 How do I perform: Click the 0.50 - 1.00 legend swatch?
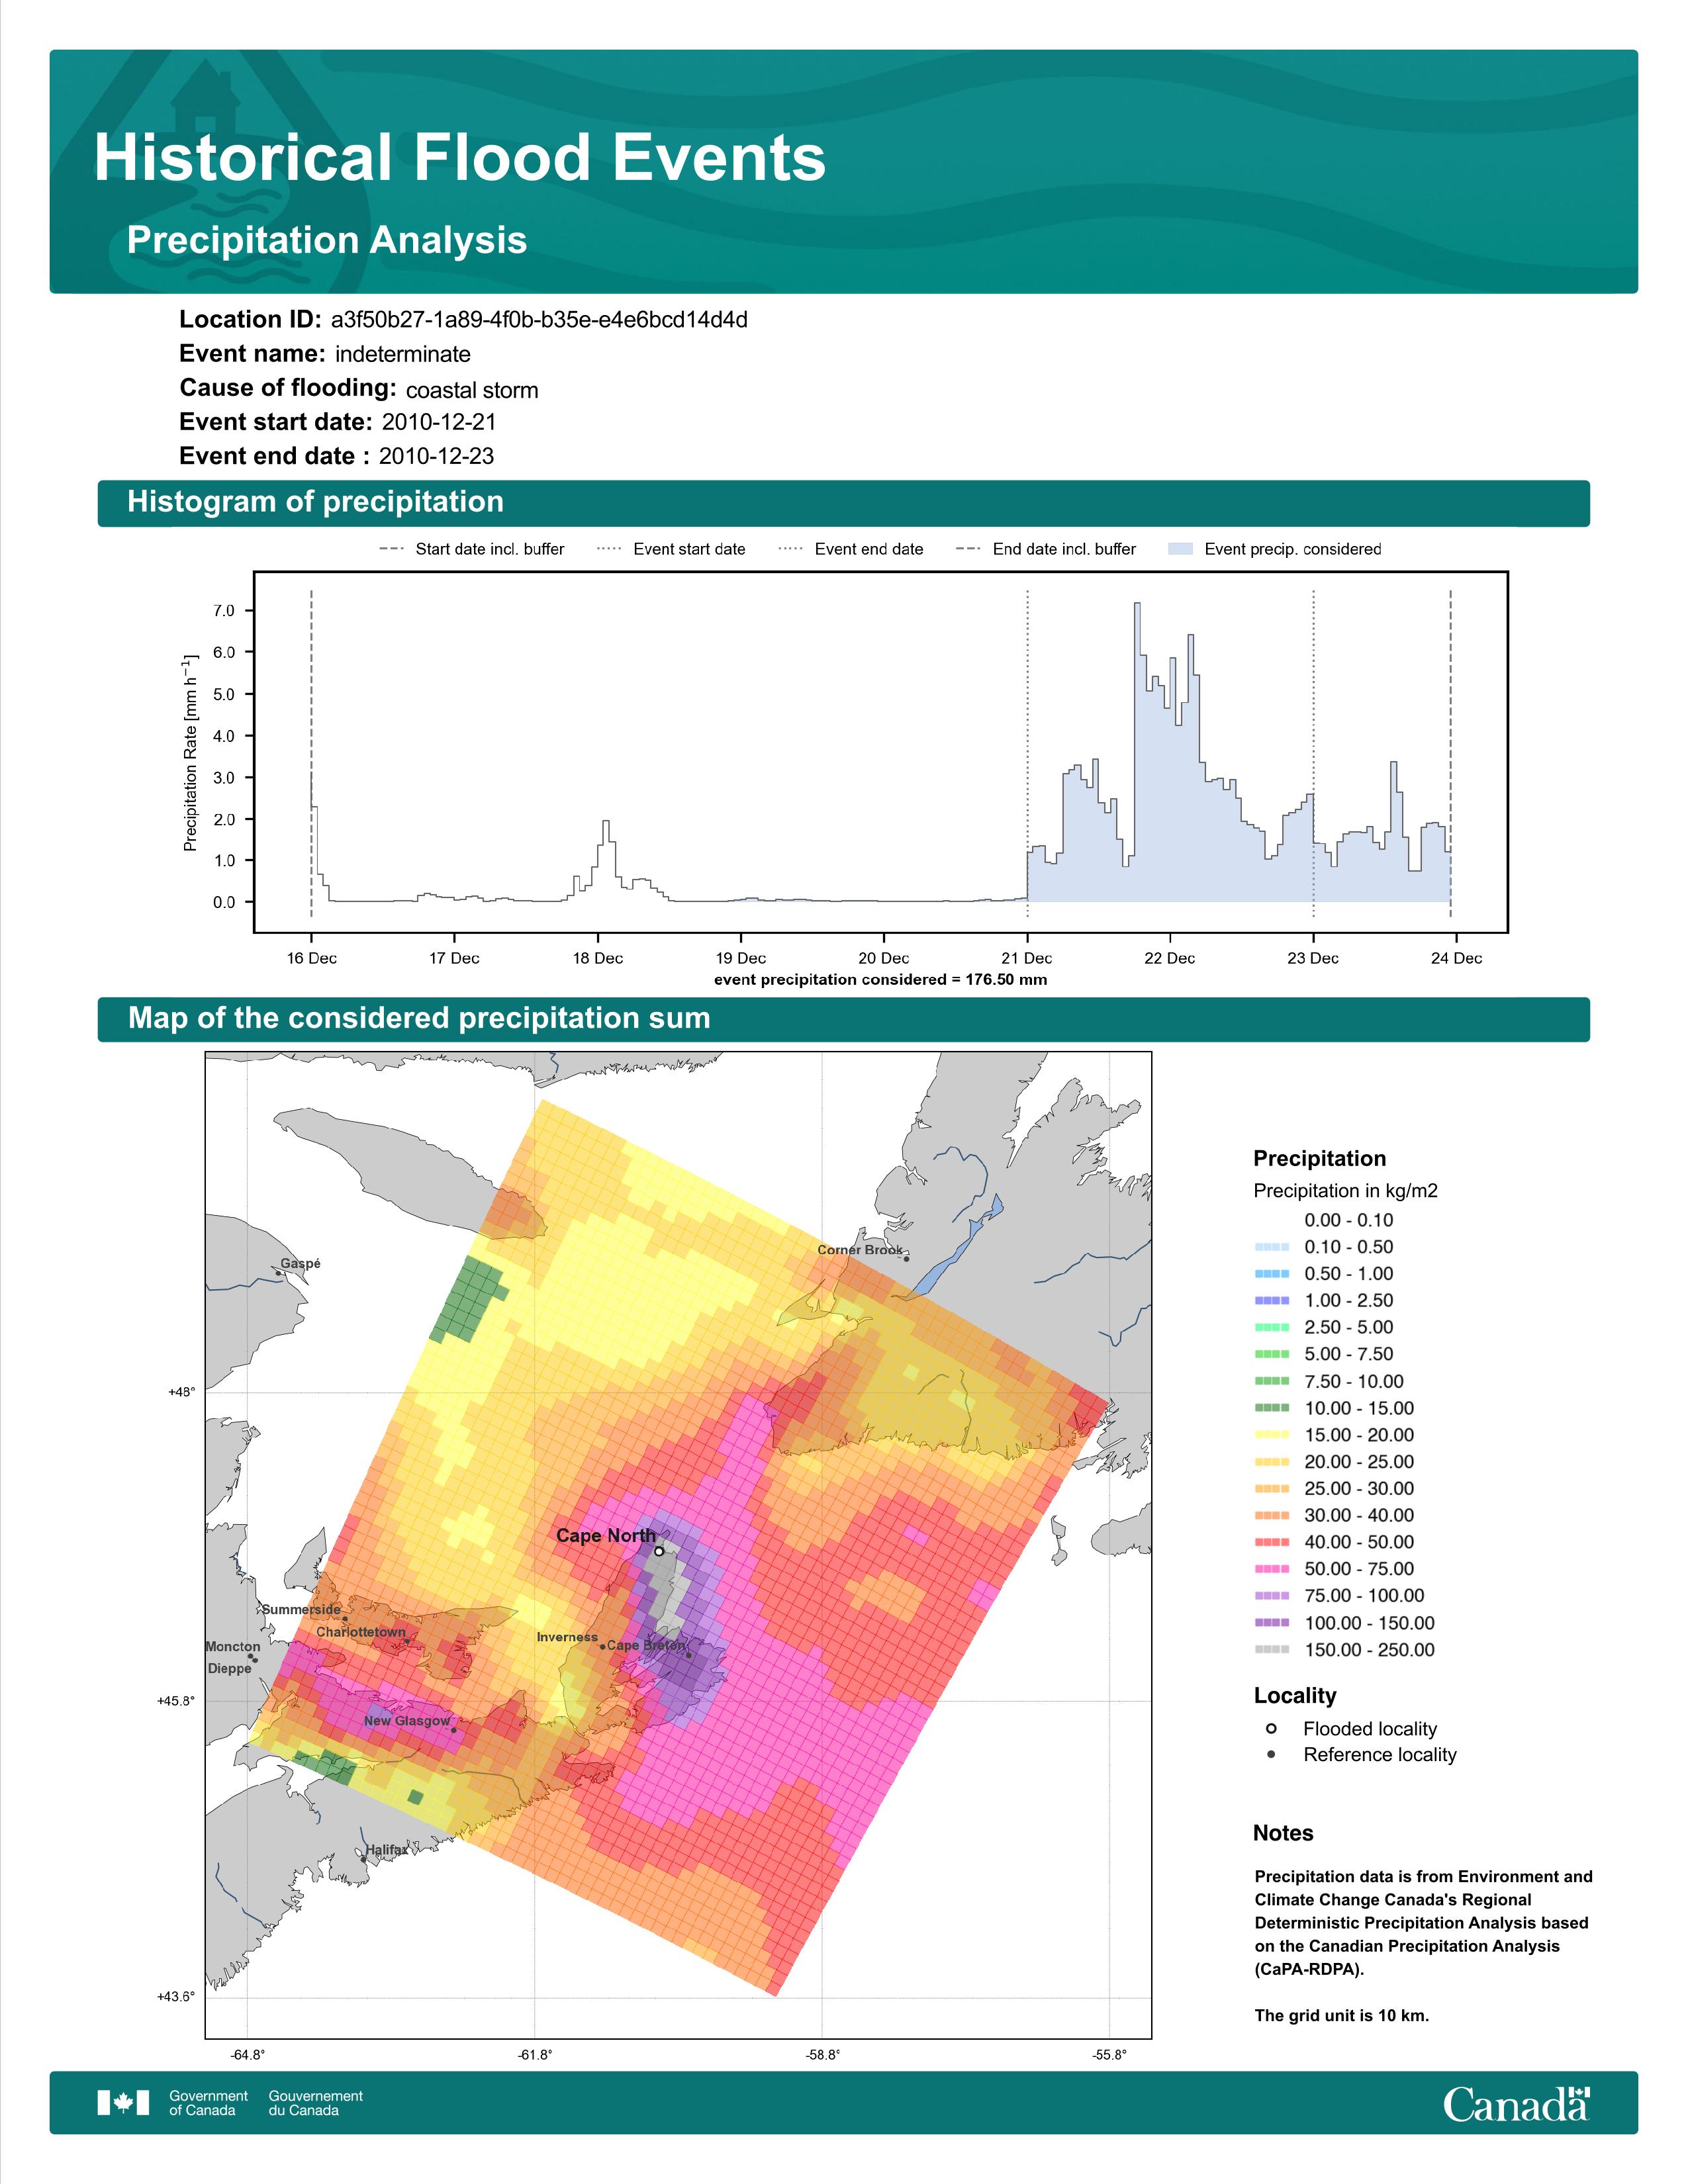click(1271, 1274)
